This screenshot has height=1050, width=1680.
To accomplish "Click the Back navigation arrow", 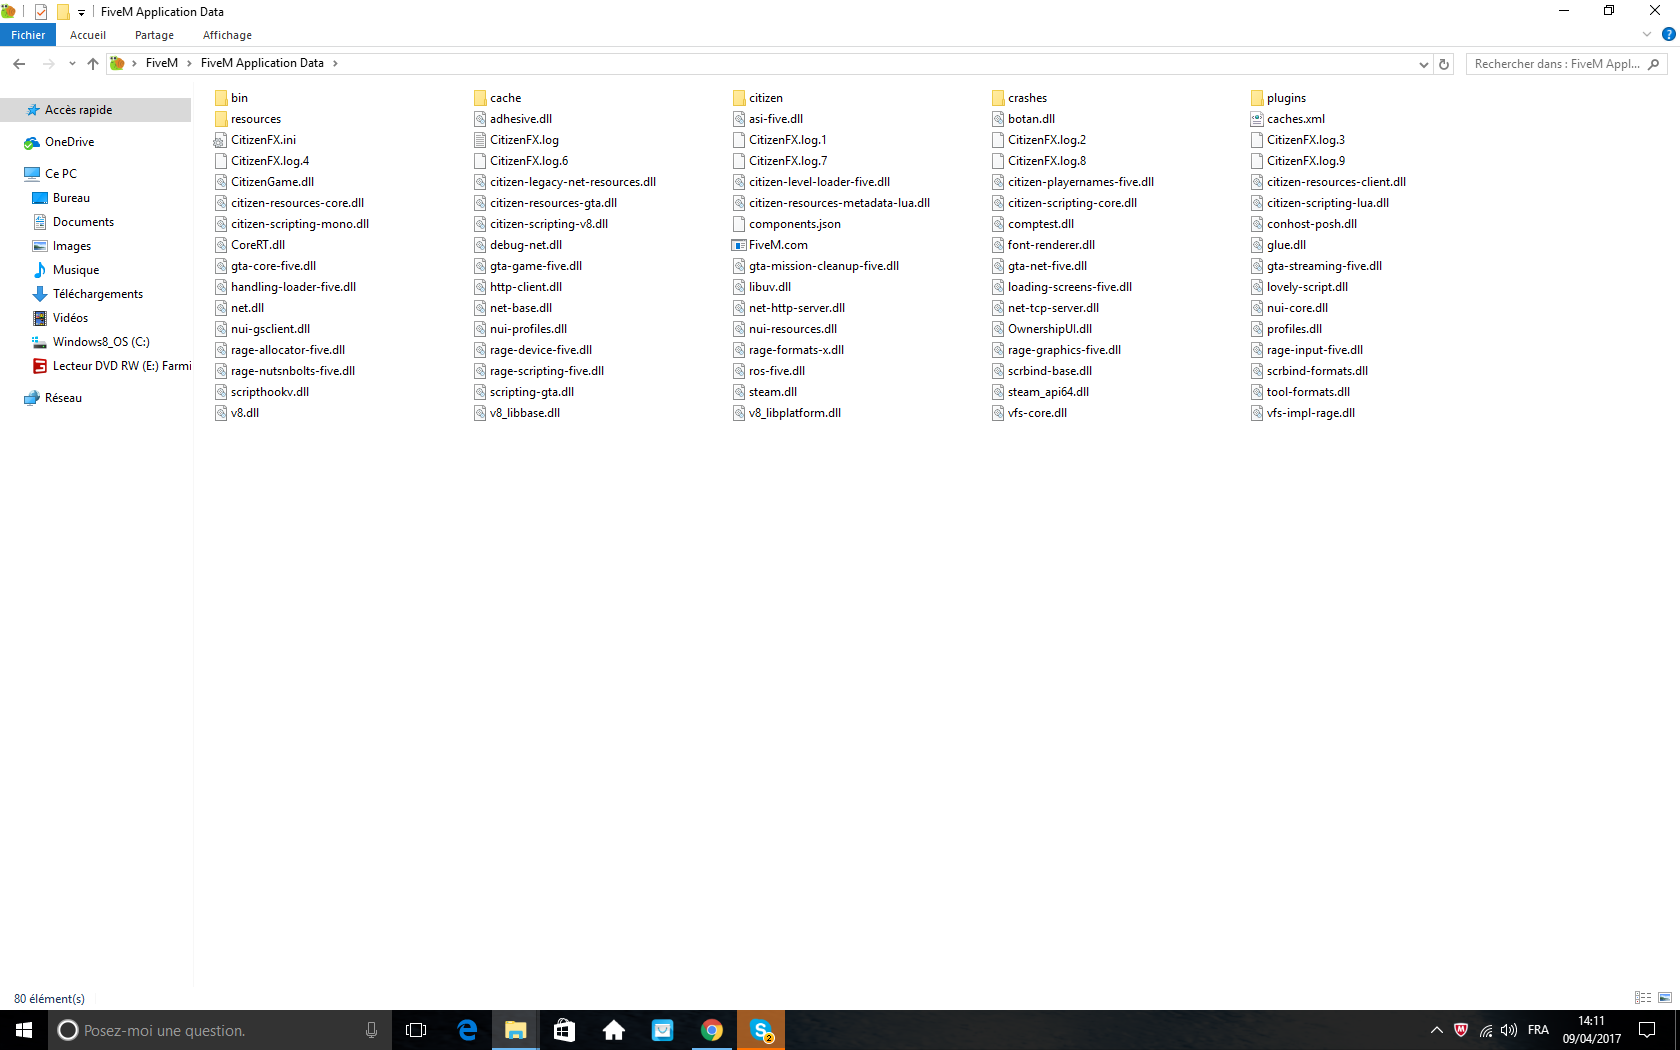I will [x=19, y=64].
